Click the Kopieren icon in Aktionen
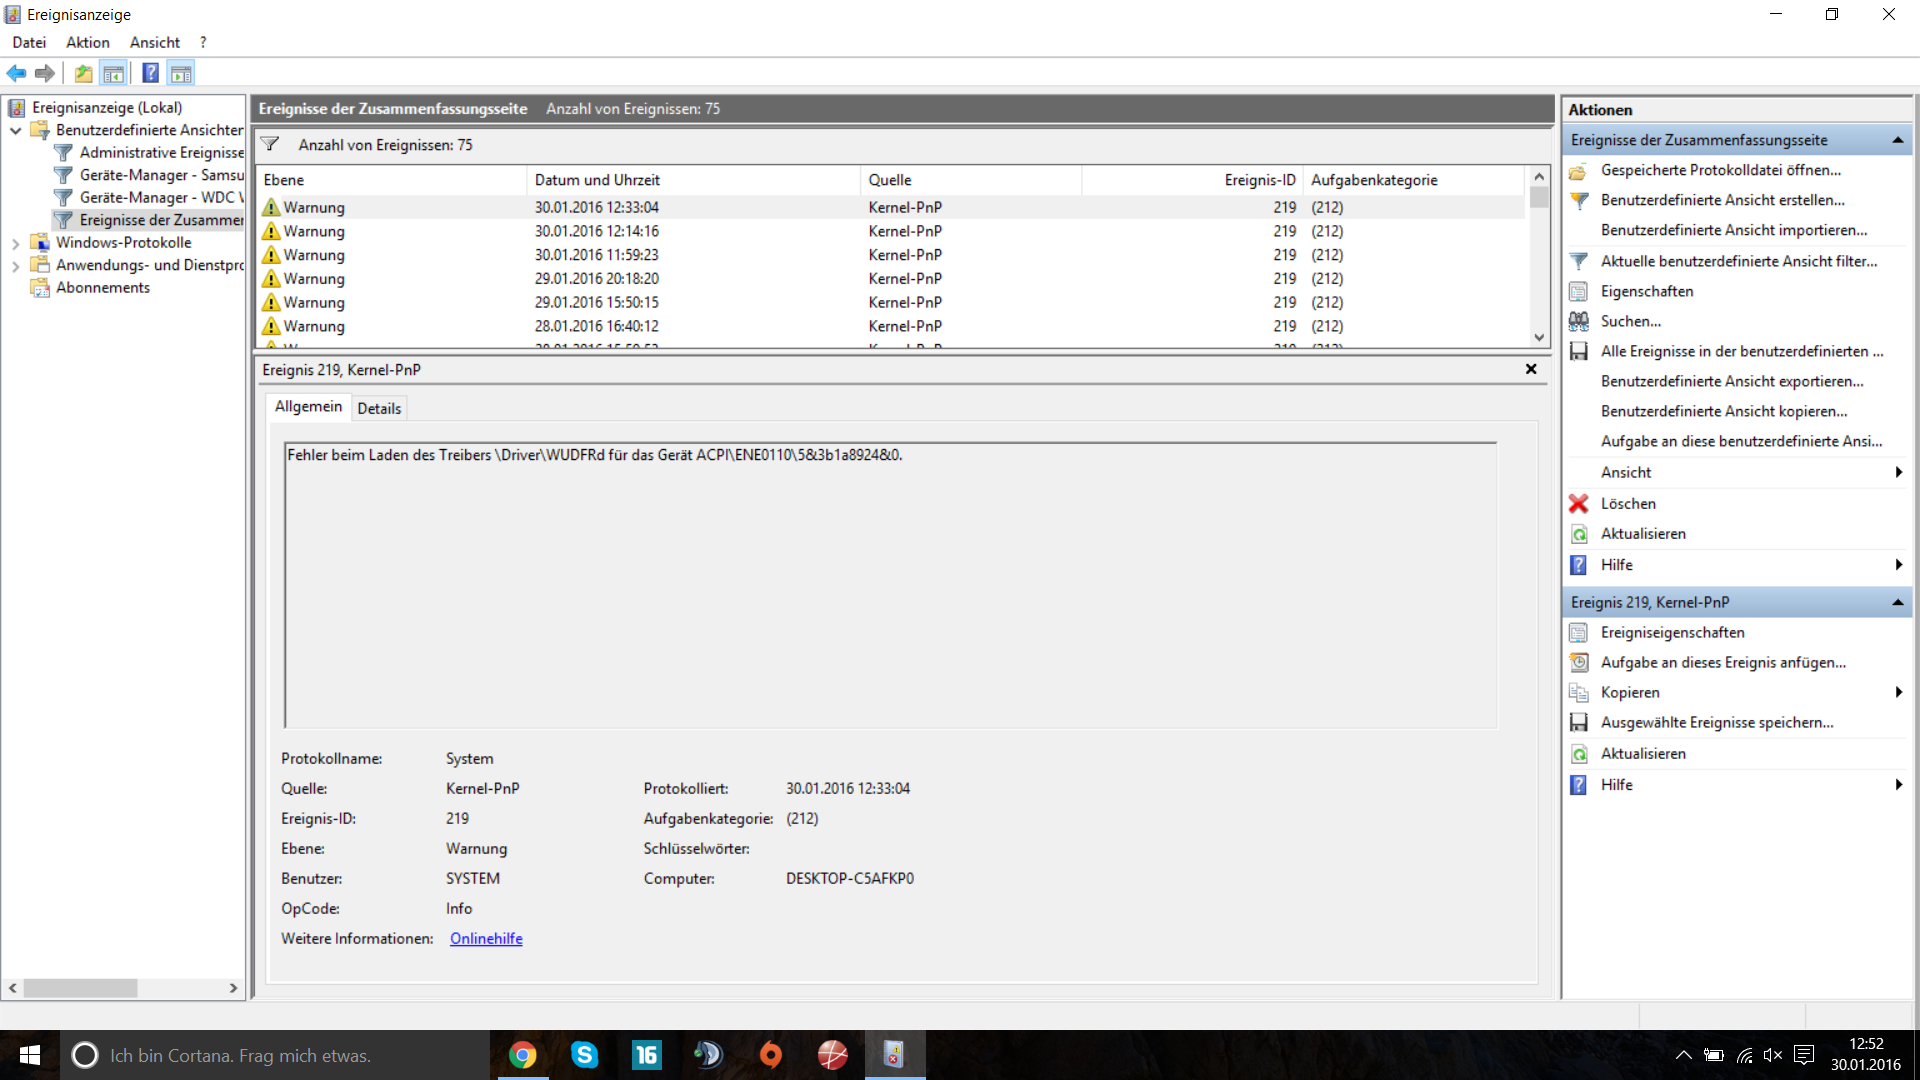This screenshot has height=1080, width=1920. pos(1579,692)
